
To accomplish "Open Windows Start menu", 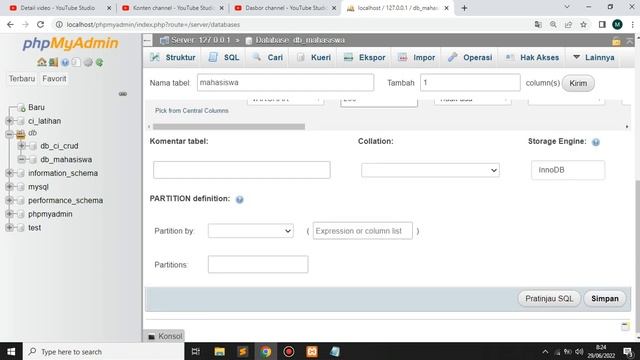I will [11, 351].
